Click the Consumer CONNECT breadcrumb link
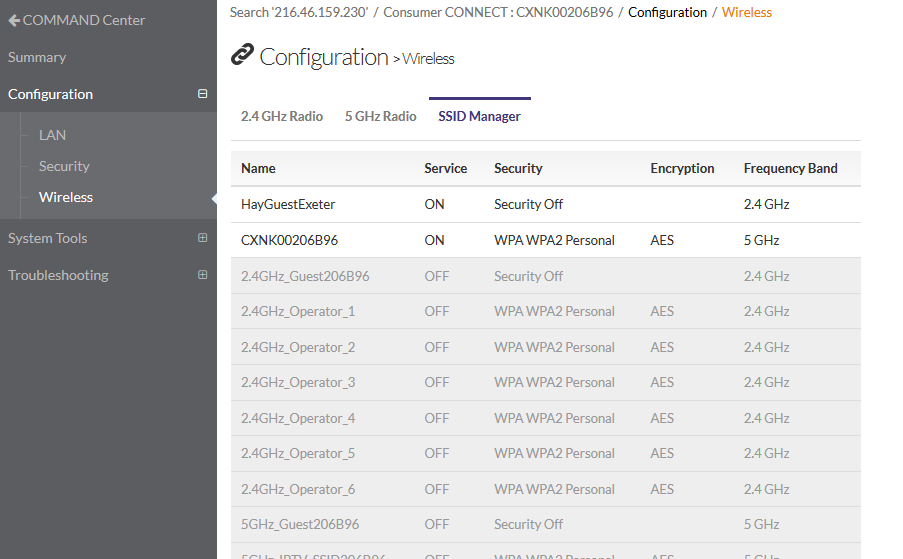903x559 pixels. point(498,12)
